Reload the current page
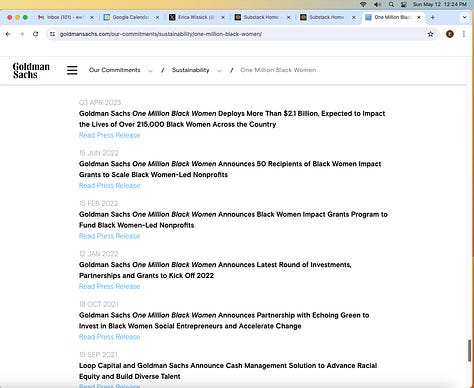Screen dimensions: 474x388 [36, 34]
